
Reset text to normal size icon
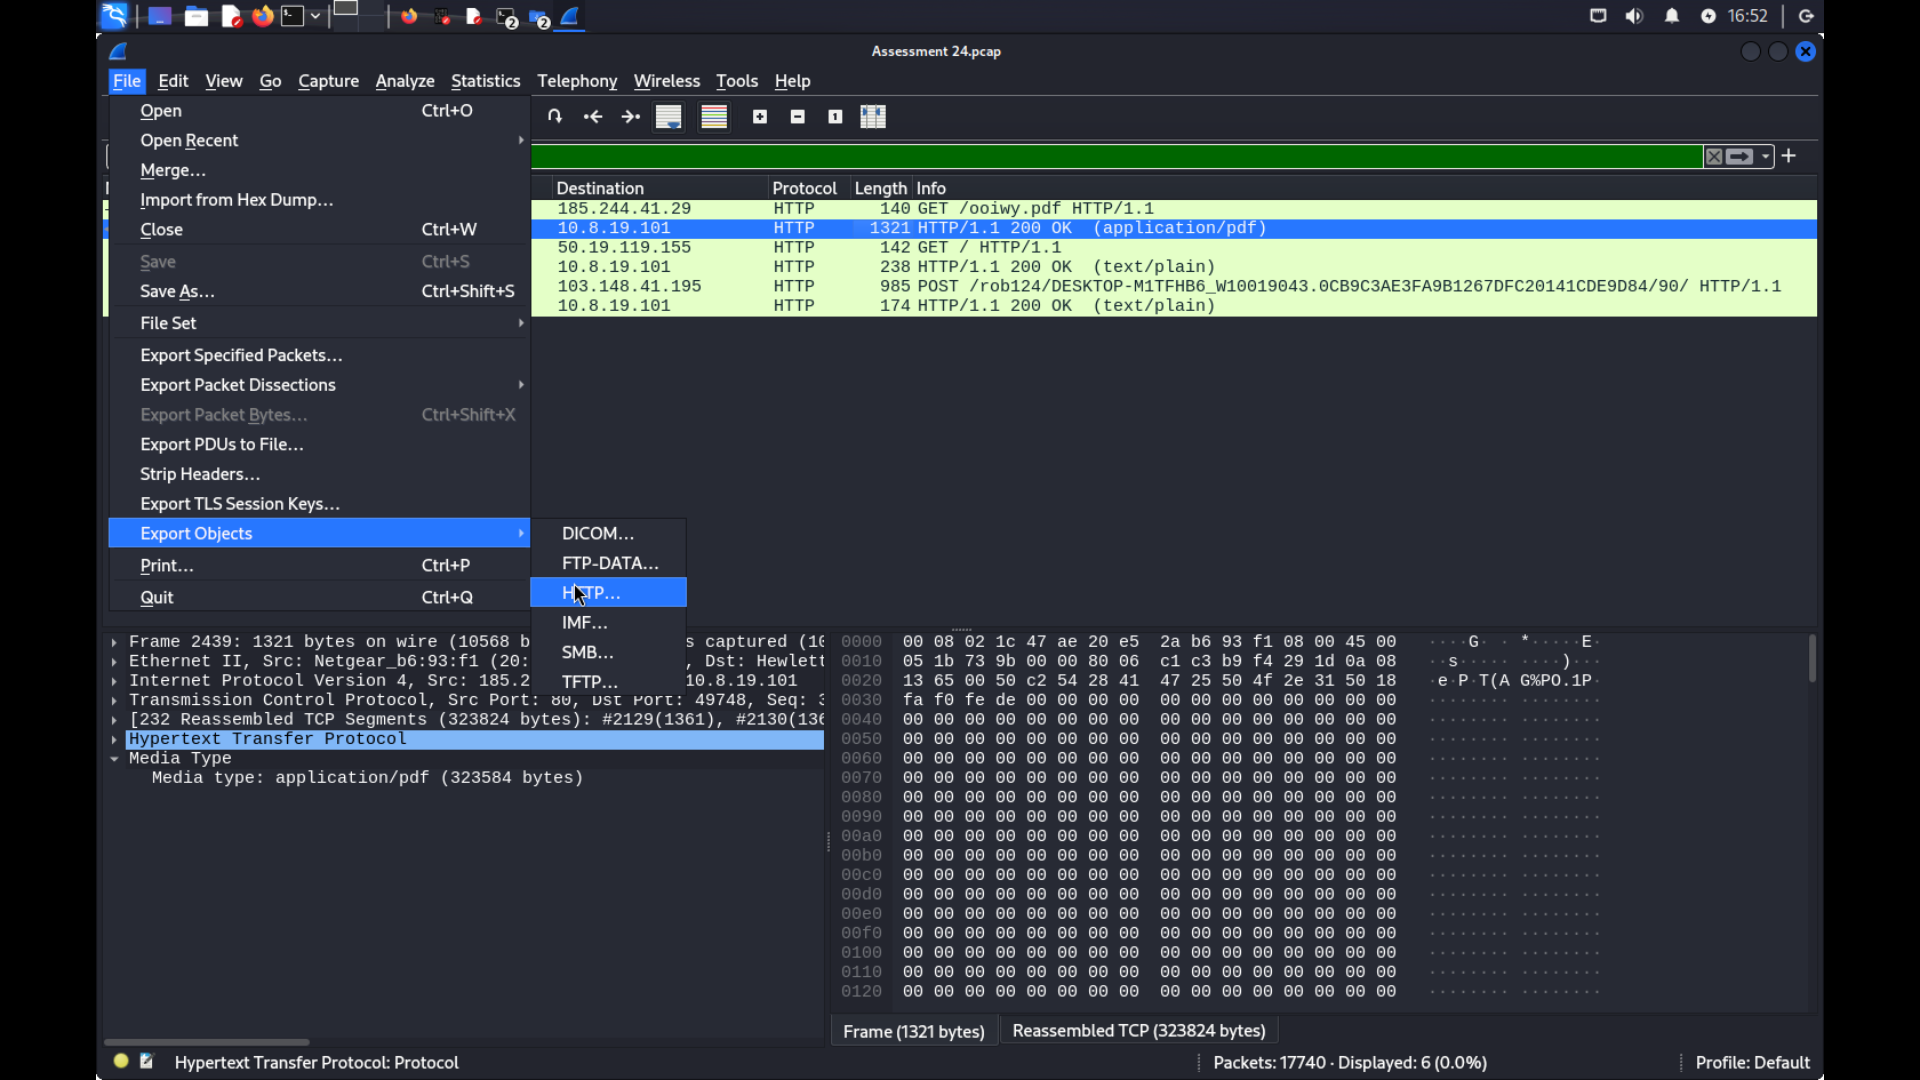coord(835,116)
